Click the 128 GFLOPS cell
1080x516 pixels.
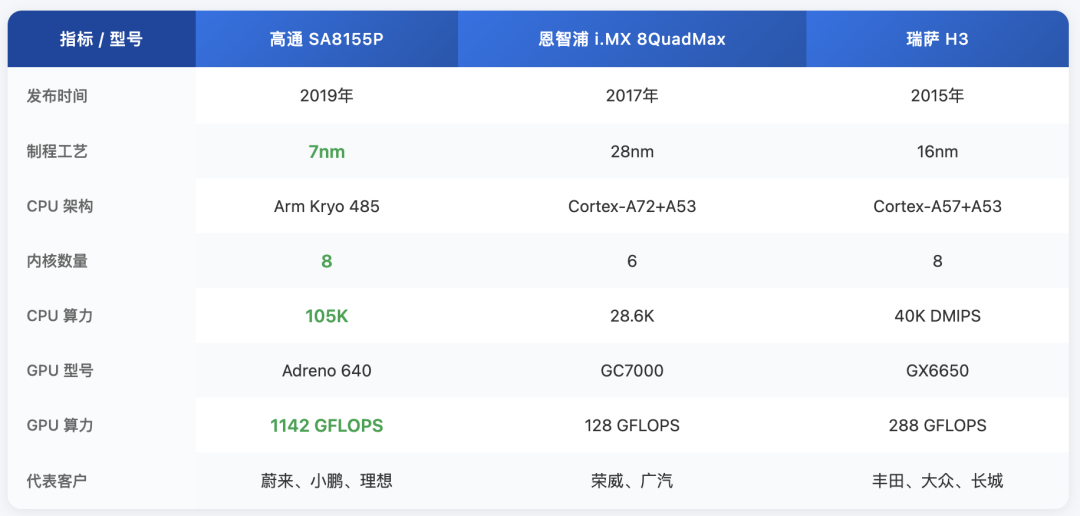(x=632, y=425)
